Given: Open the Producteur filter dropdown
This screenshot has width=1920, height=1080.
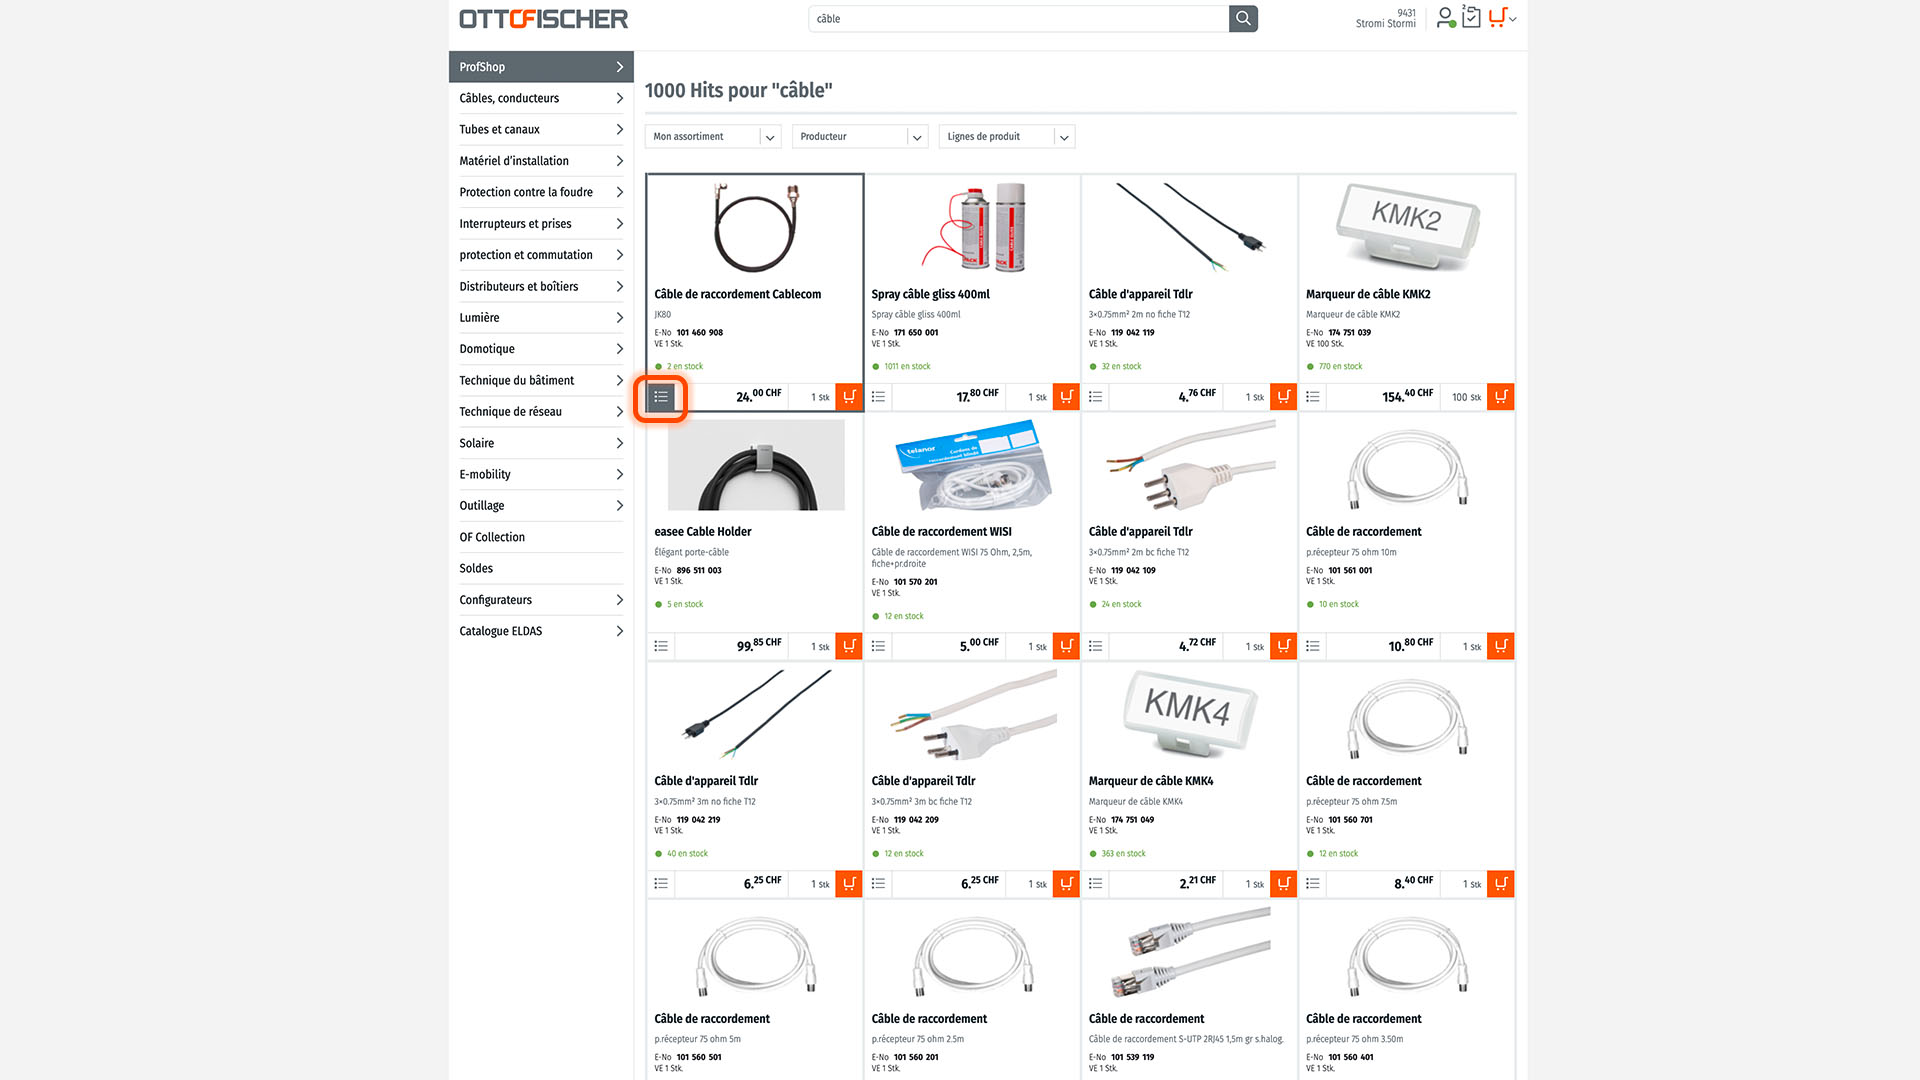Looking at the screenshot, I should click(860, 137).
